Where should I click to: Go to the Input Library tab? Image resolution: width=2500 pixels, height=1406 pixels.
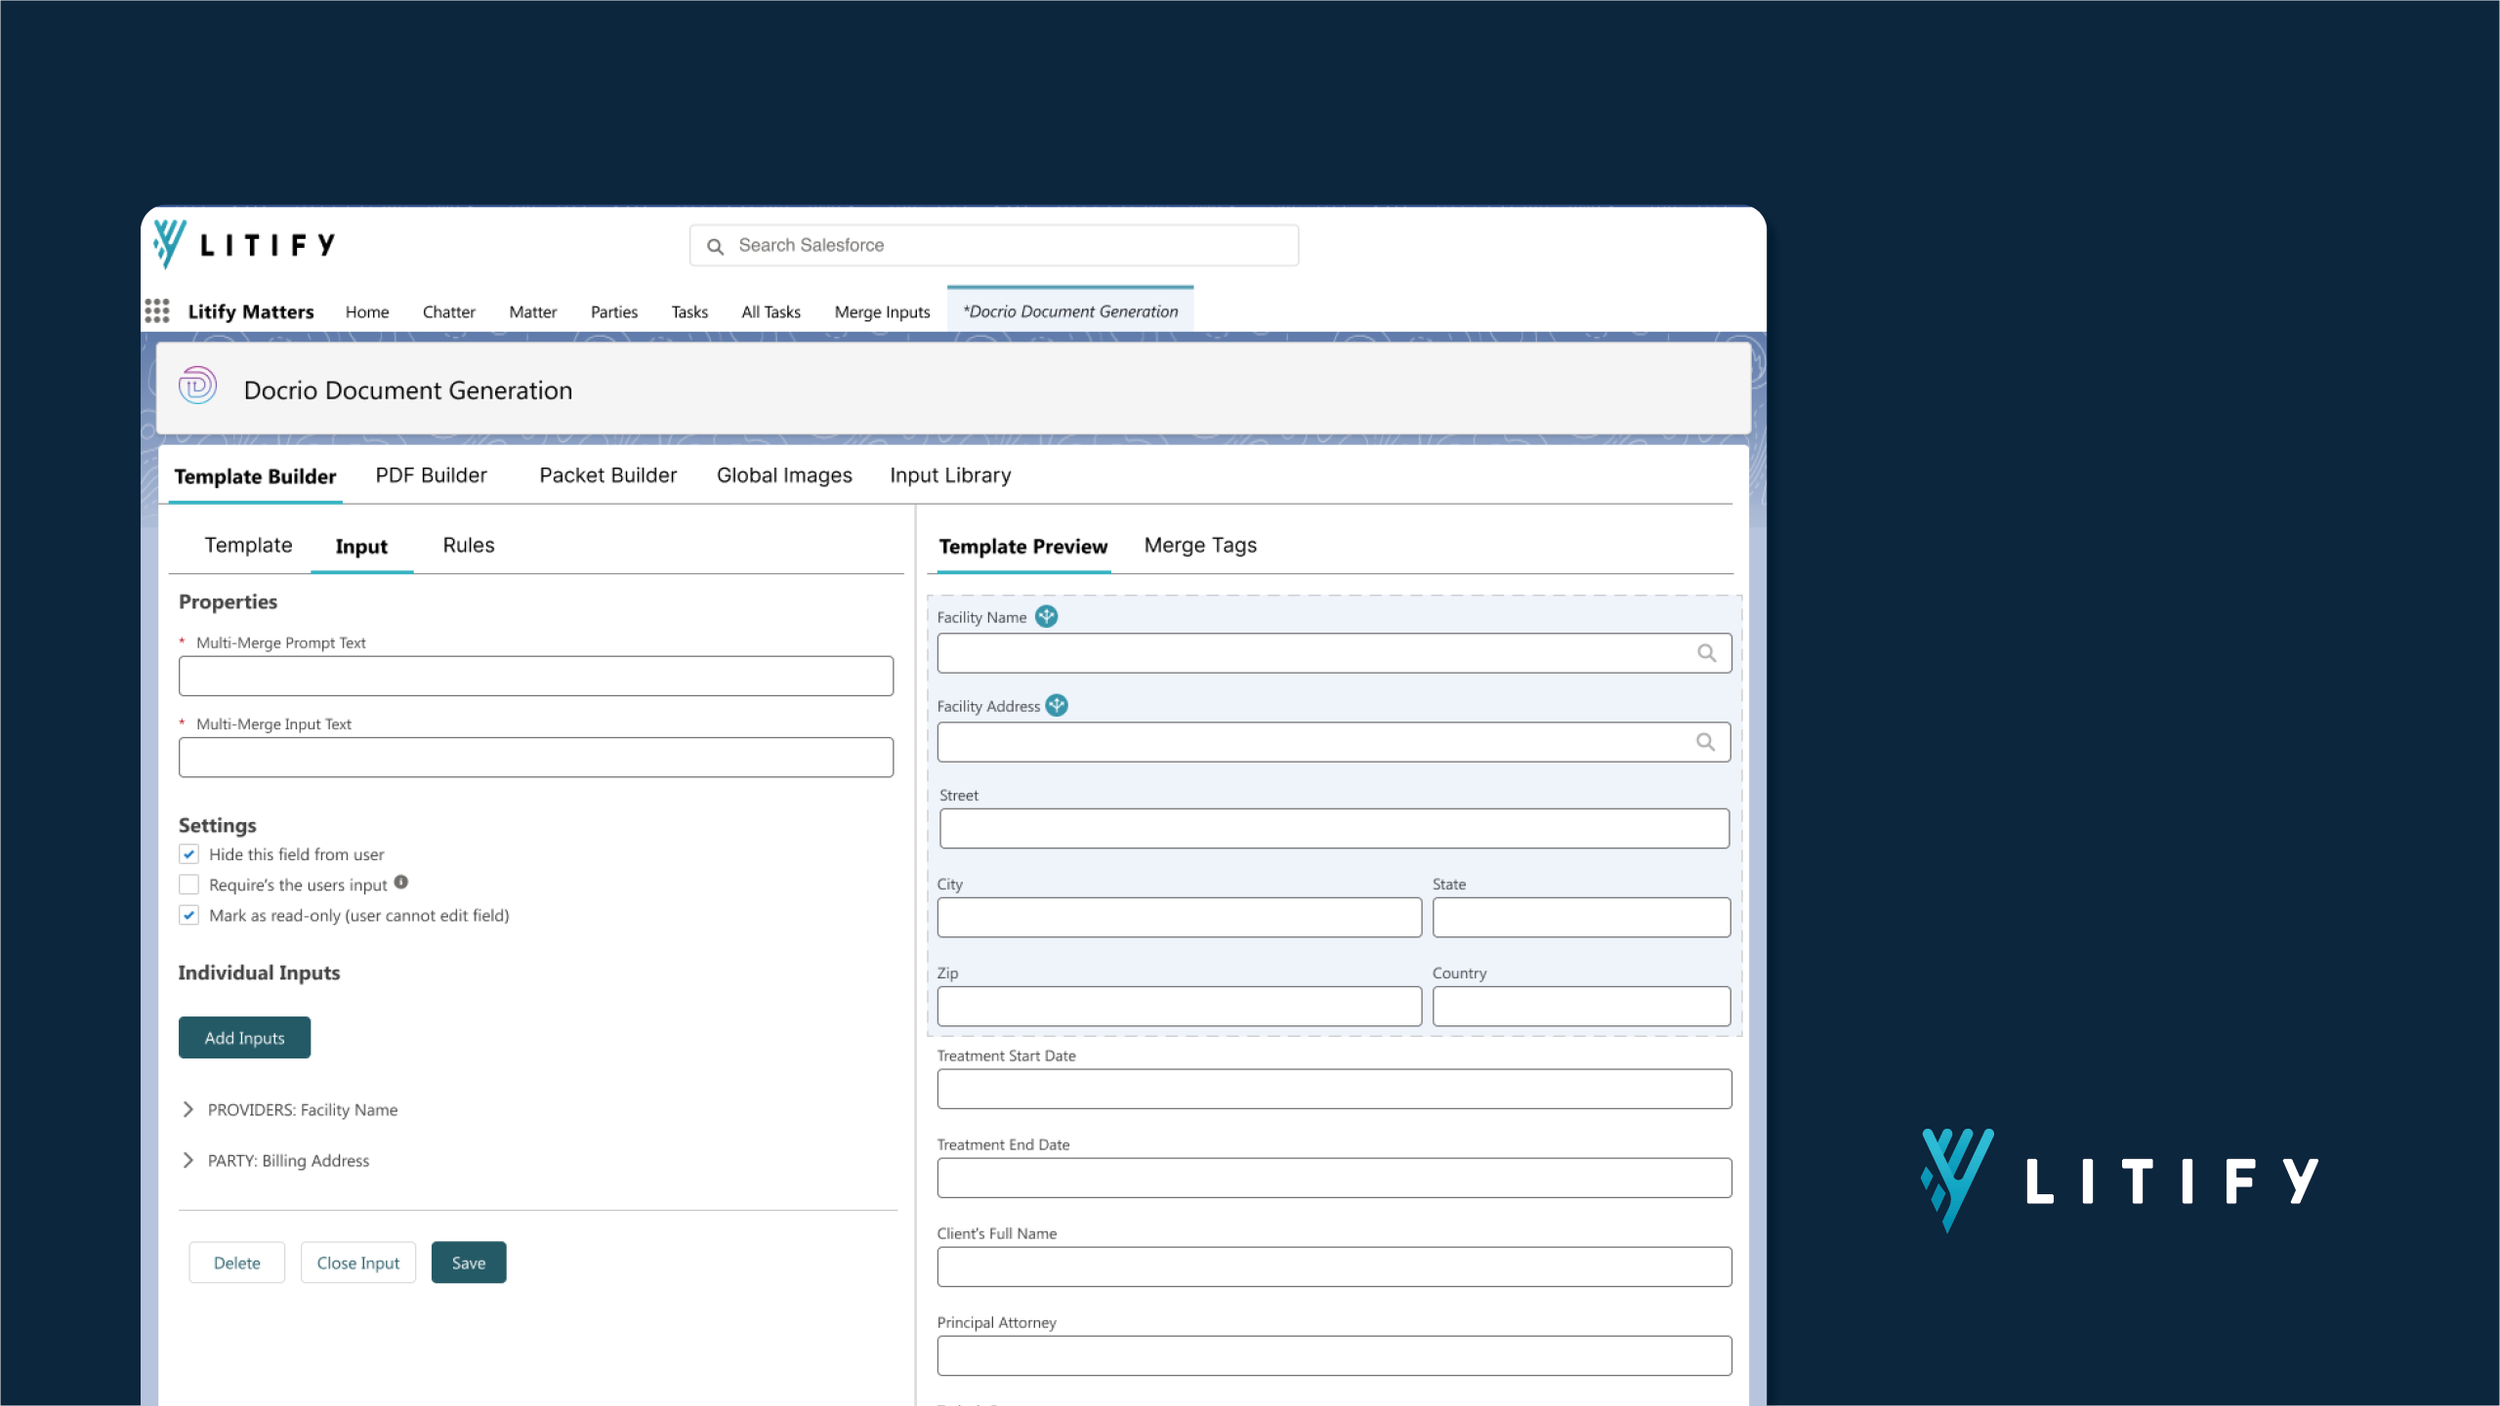[950, 476]
